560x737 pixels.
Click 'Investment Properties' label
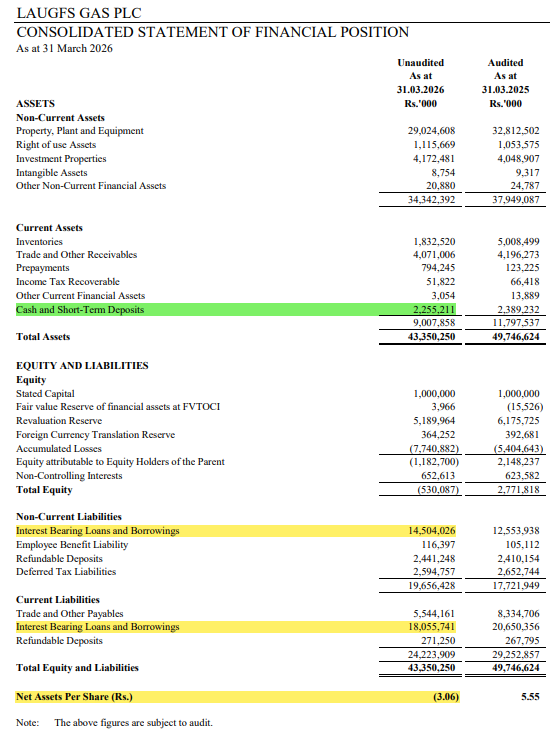click(x=61, y=159)
